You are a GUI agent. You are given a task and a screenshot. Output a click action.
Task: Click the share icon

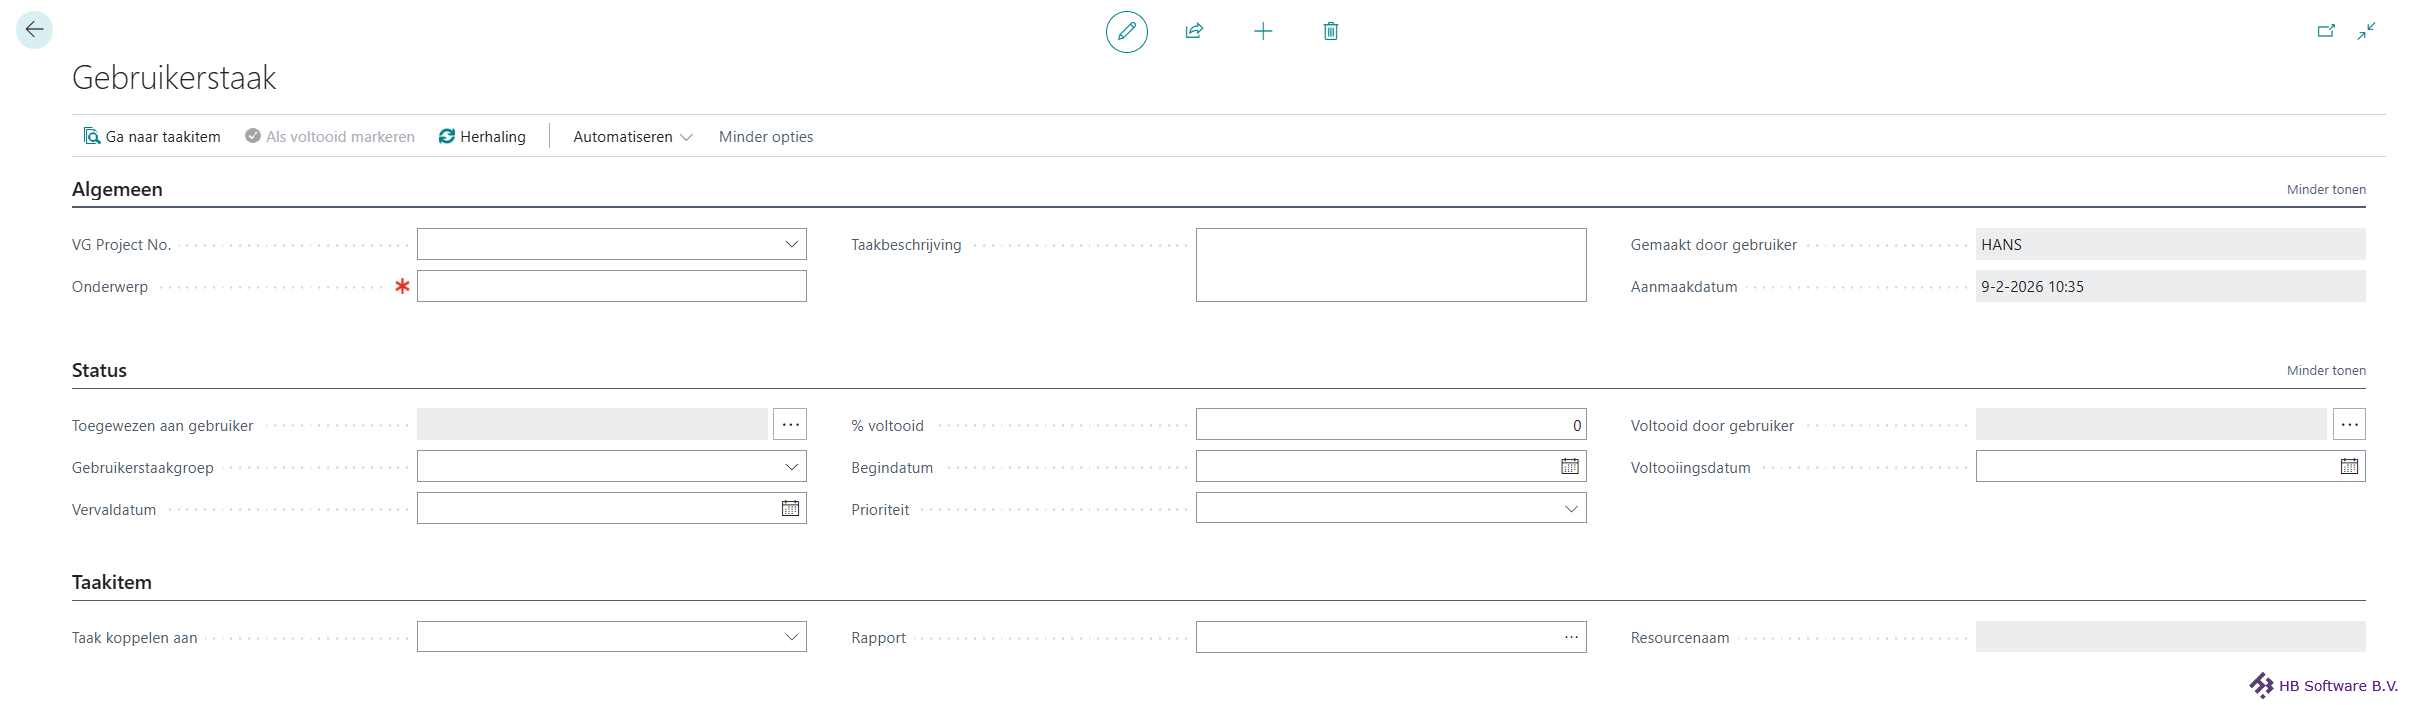pyautogui.click(x=1194, y=32)
